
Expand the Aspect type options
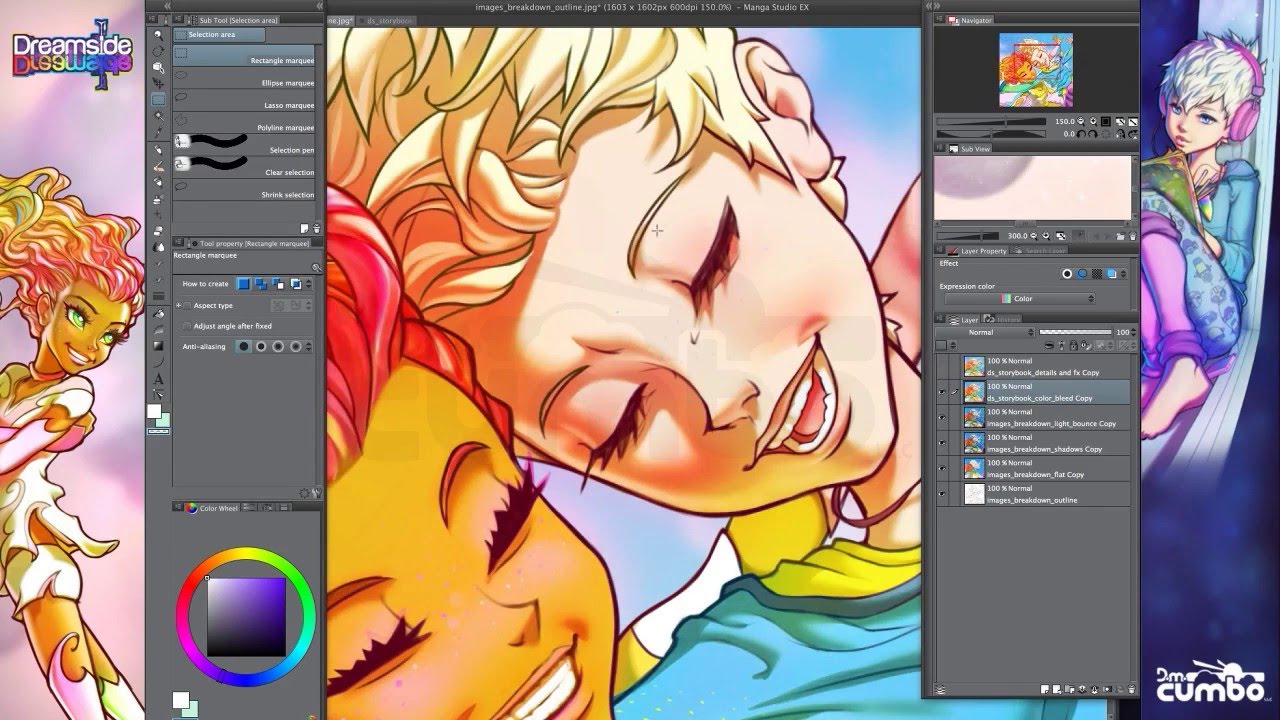point(178,305)
